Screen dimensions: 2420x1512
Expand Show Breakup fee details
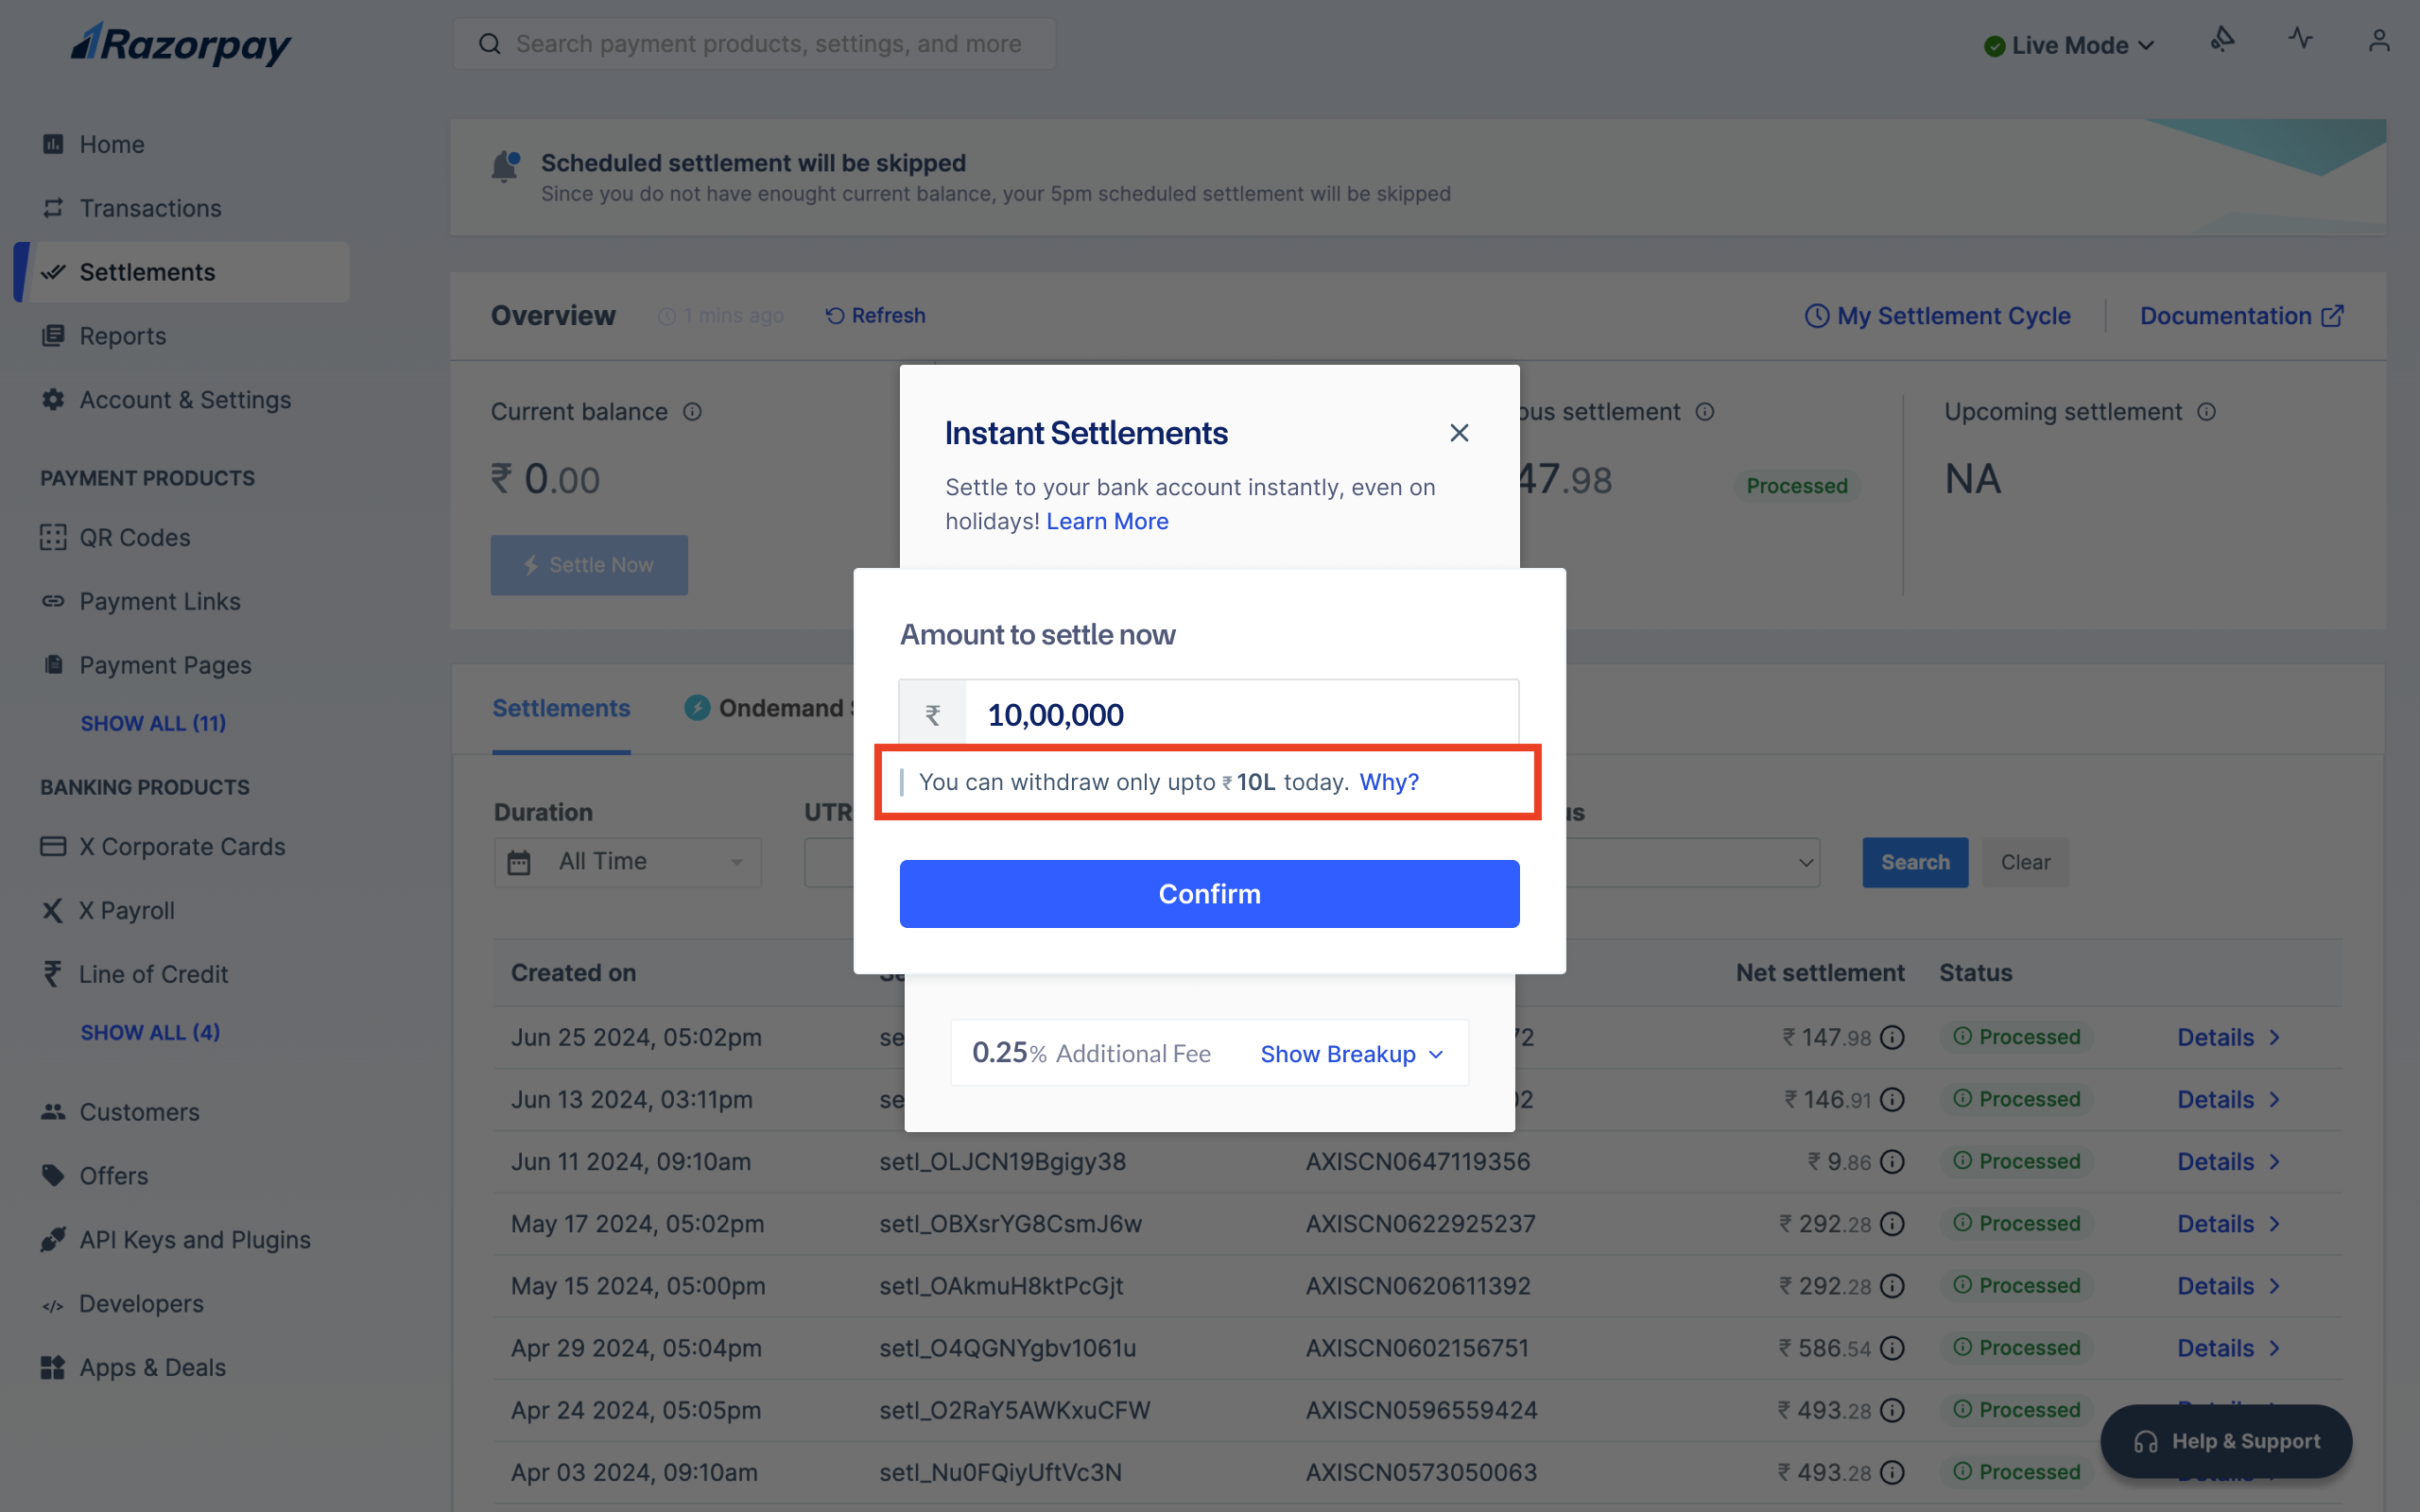(x=1350, y=1052)
